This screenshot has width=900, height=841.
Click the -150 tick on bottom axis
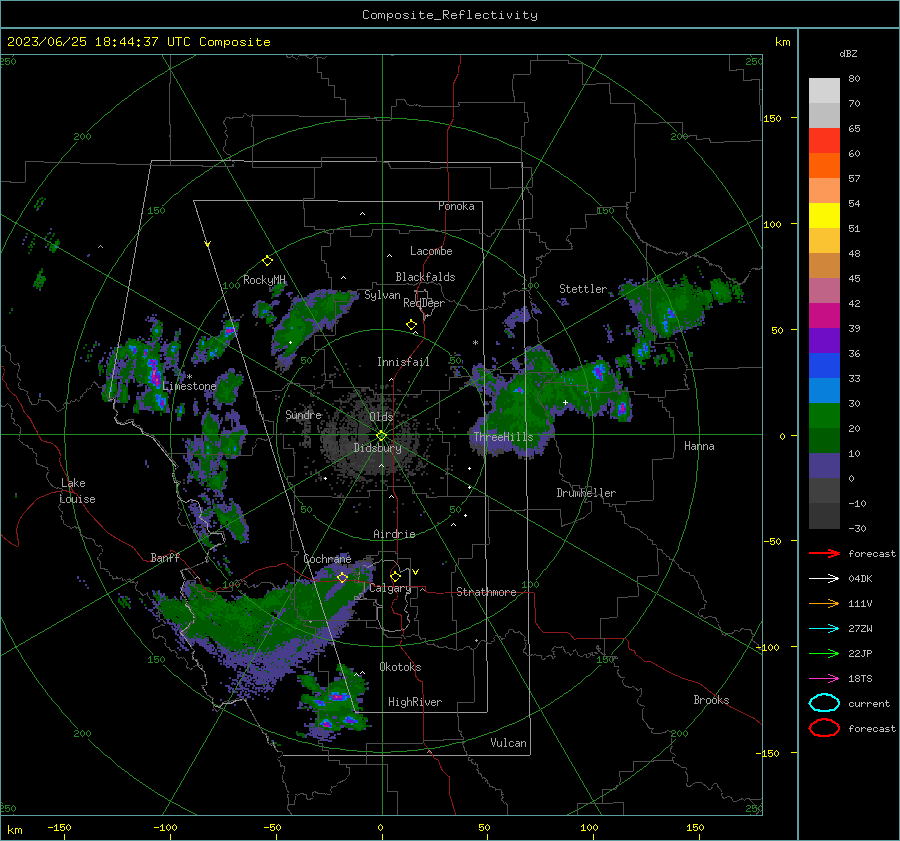click(x=59, y=827)
